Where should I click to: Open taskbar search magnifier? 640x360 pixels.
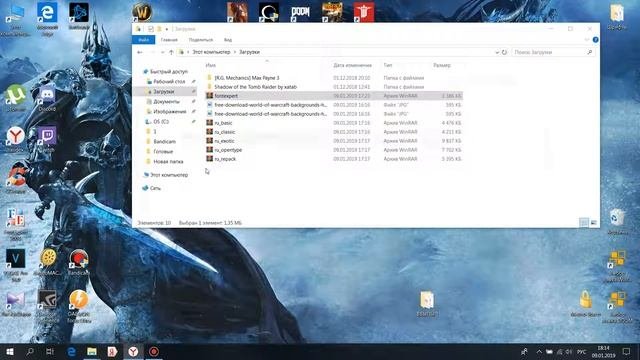30,351
